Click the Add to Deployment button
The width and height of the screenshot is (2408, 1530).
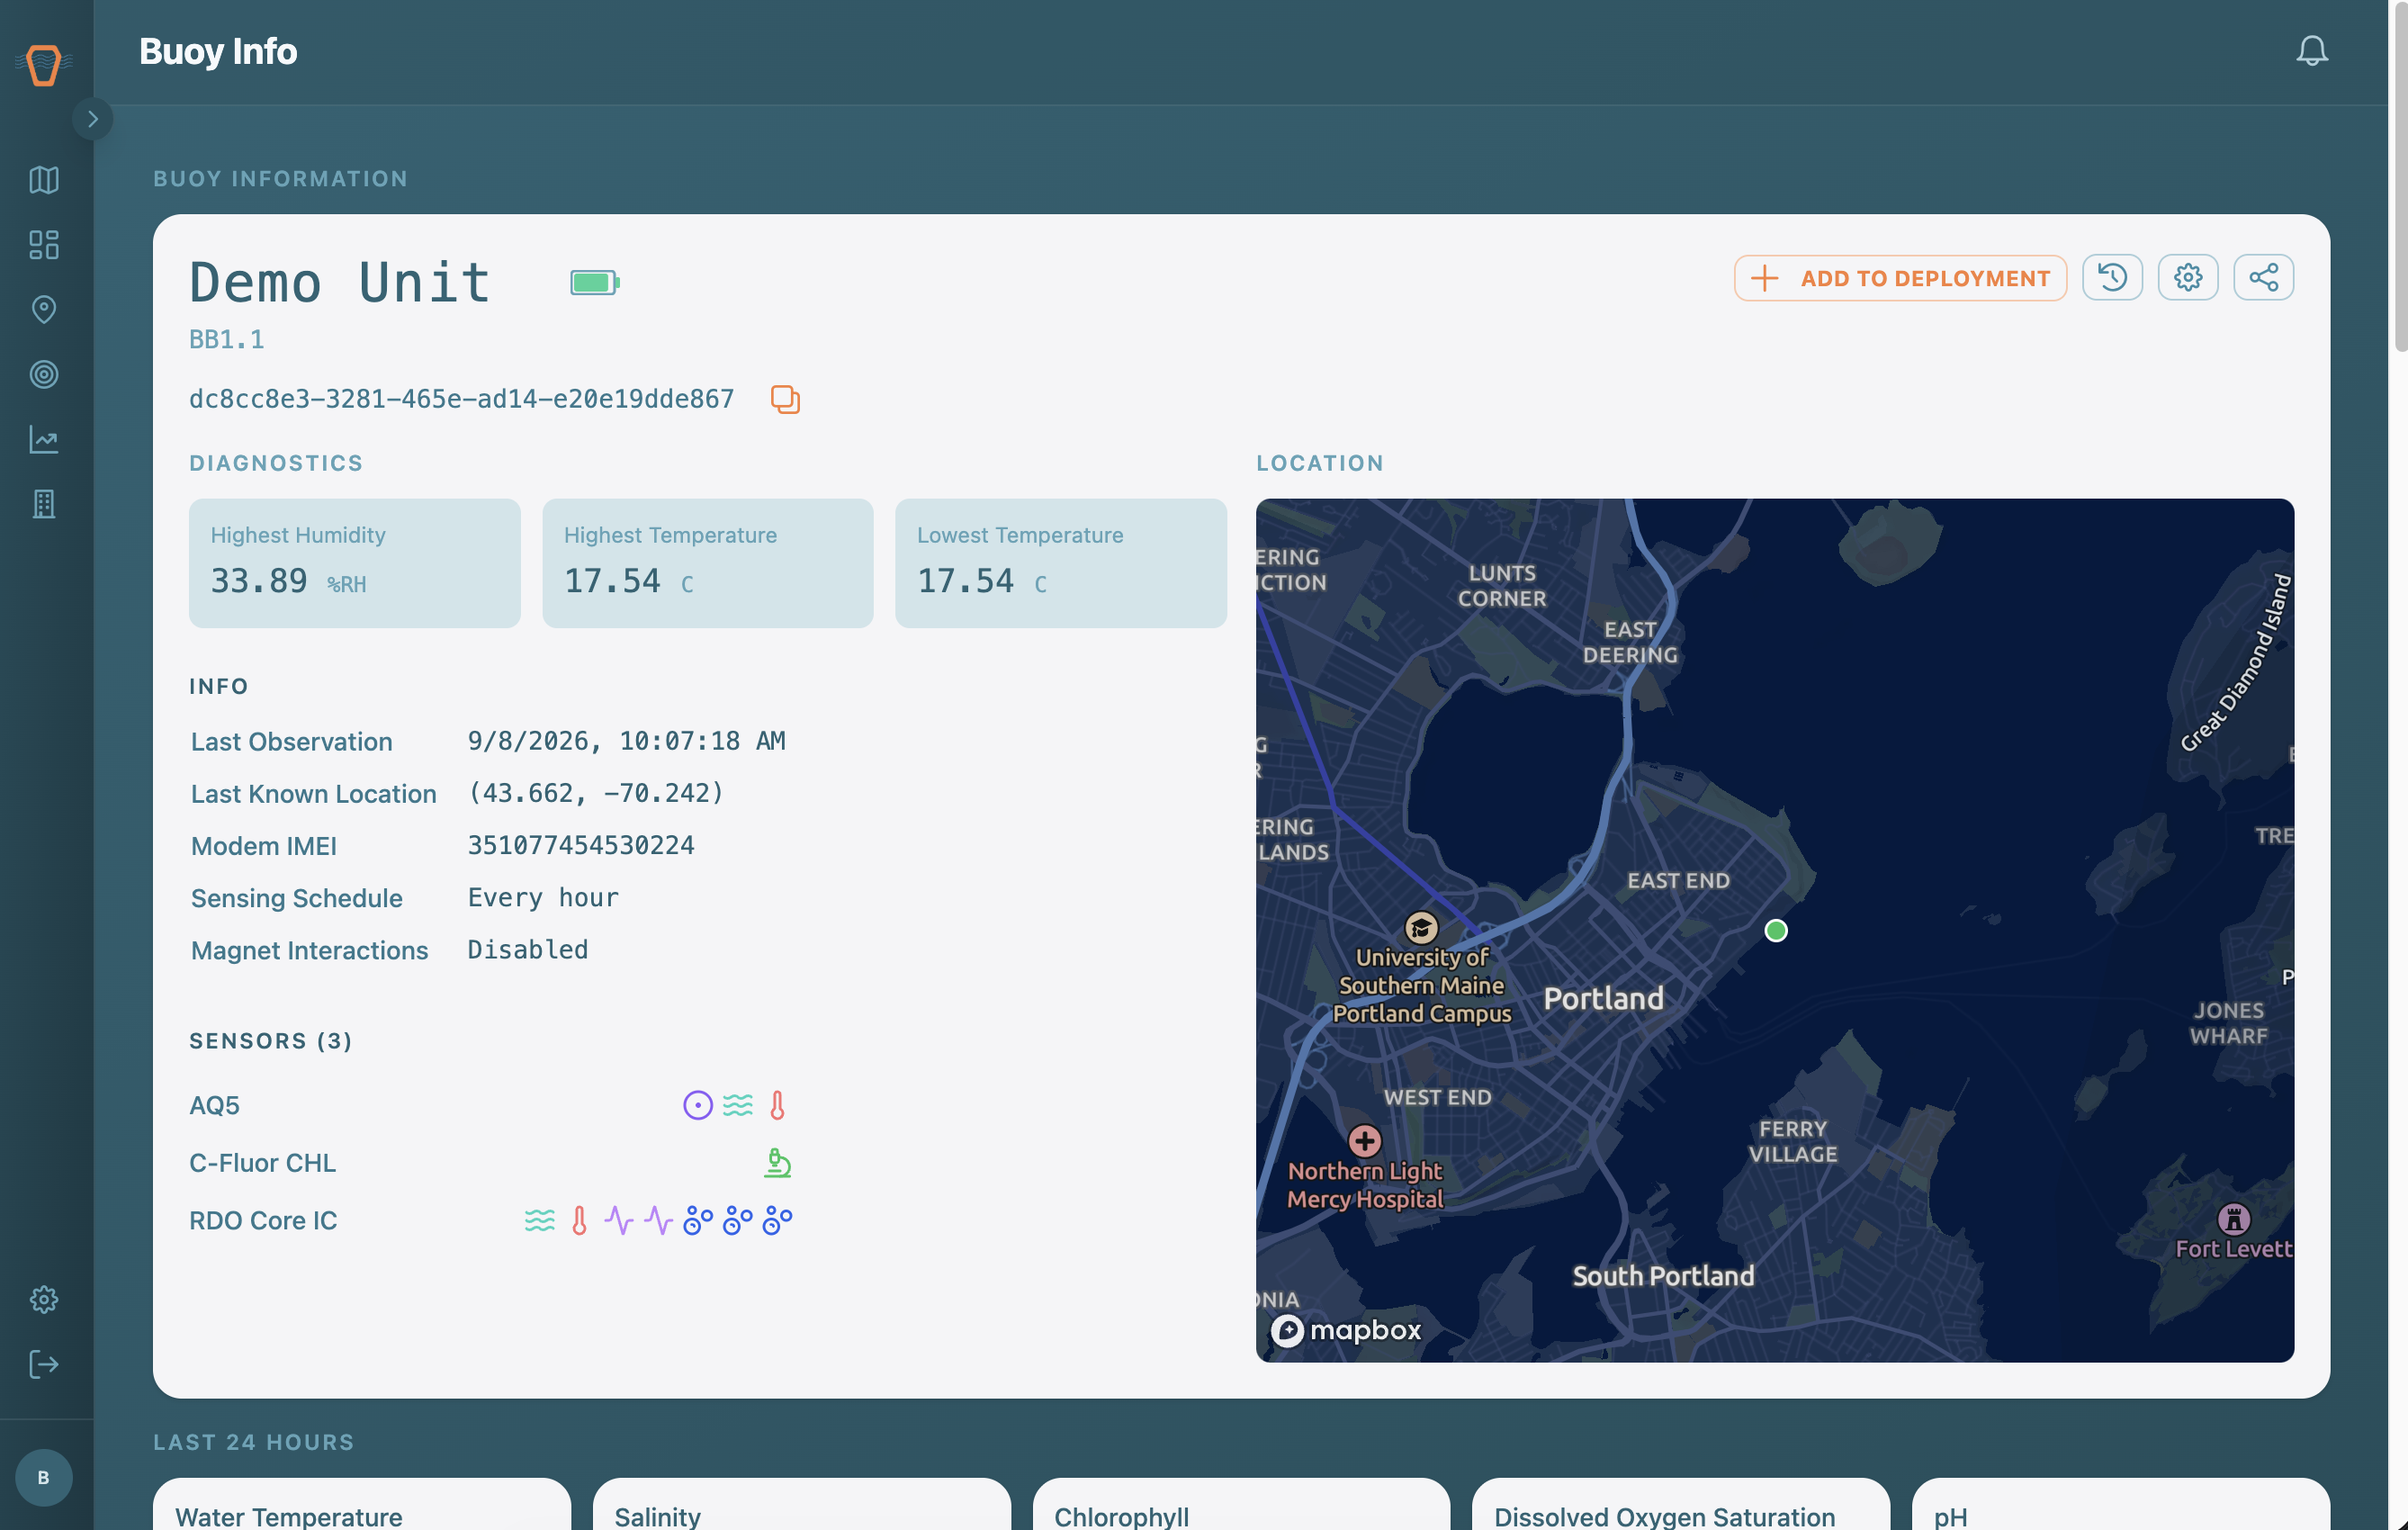coord(1900,278)
